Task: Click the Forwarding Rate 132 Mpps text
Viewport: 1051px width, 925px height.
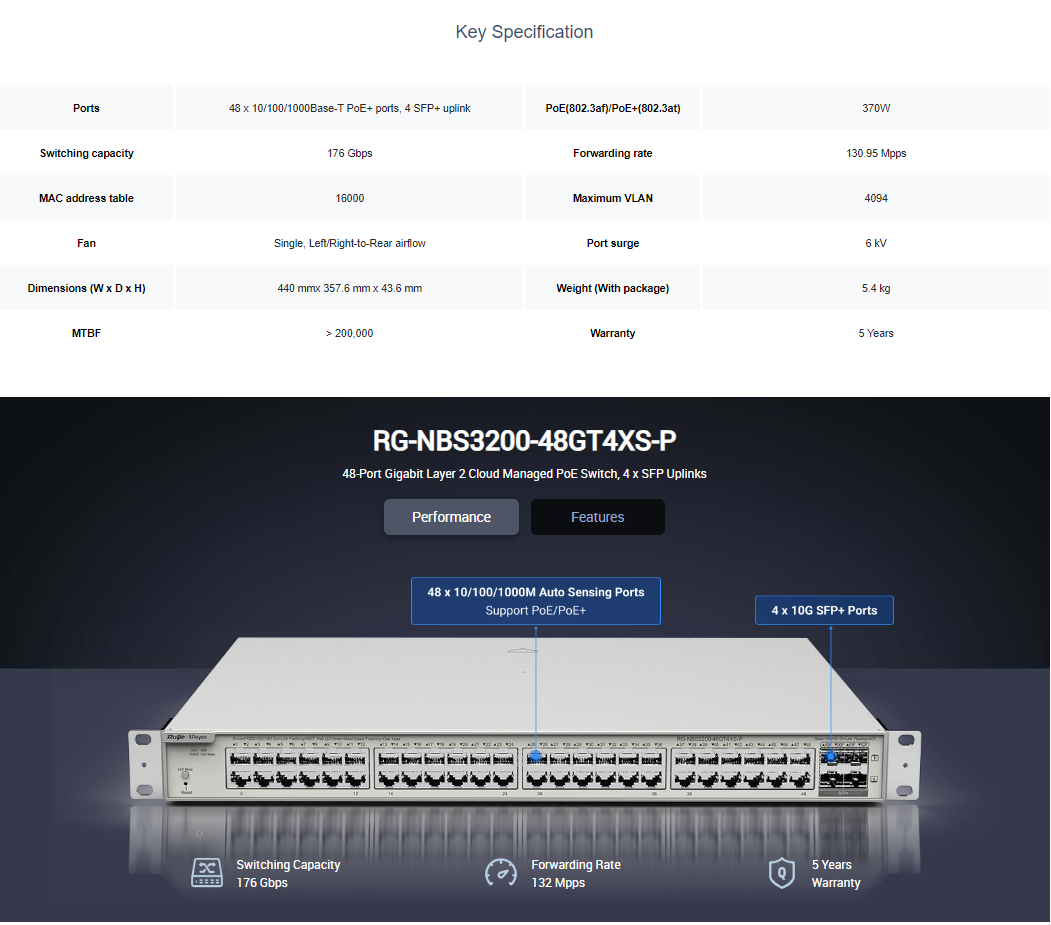Action: coord(575,874)
